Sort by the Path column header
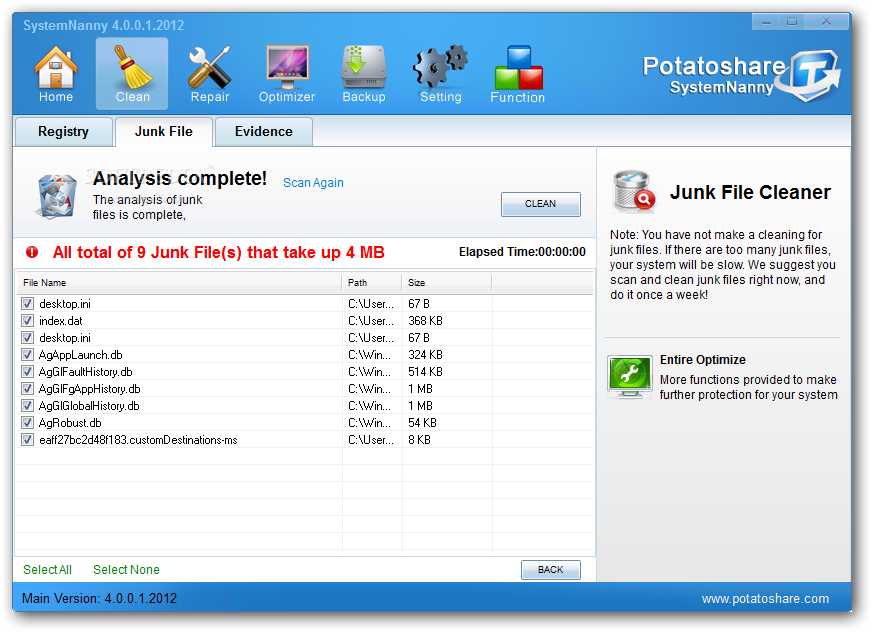This screenshot has width=872, height=632. (x=371, y=283)
